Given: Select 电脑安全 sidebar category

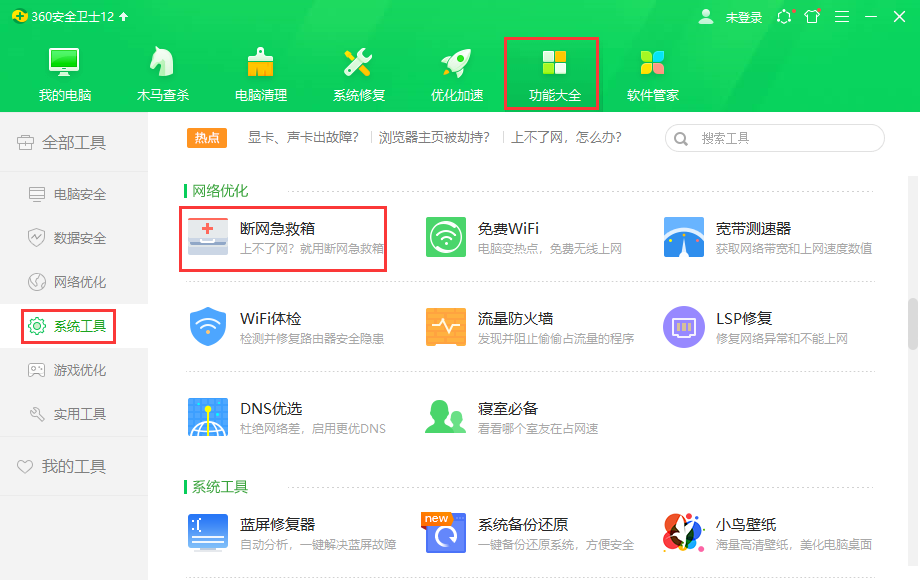Looking at the screenshot, I should [74, 194].
